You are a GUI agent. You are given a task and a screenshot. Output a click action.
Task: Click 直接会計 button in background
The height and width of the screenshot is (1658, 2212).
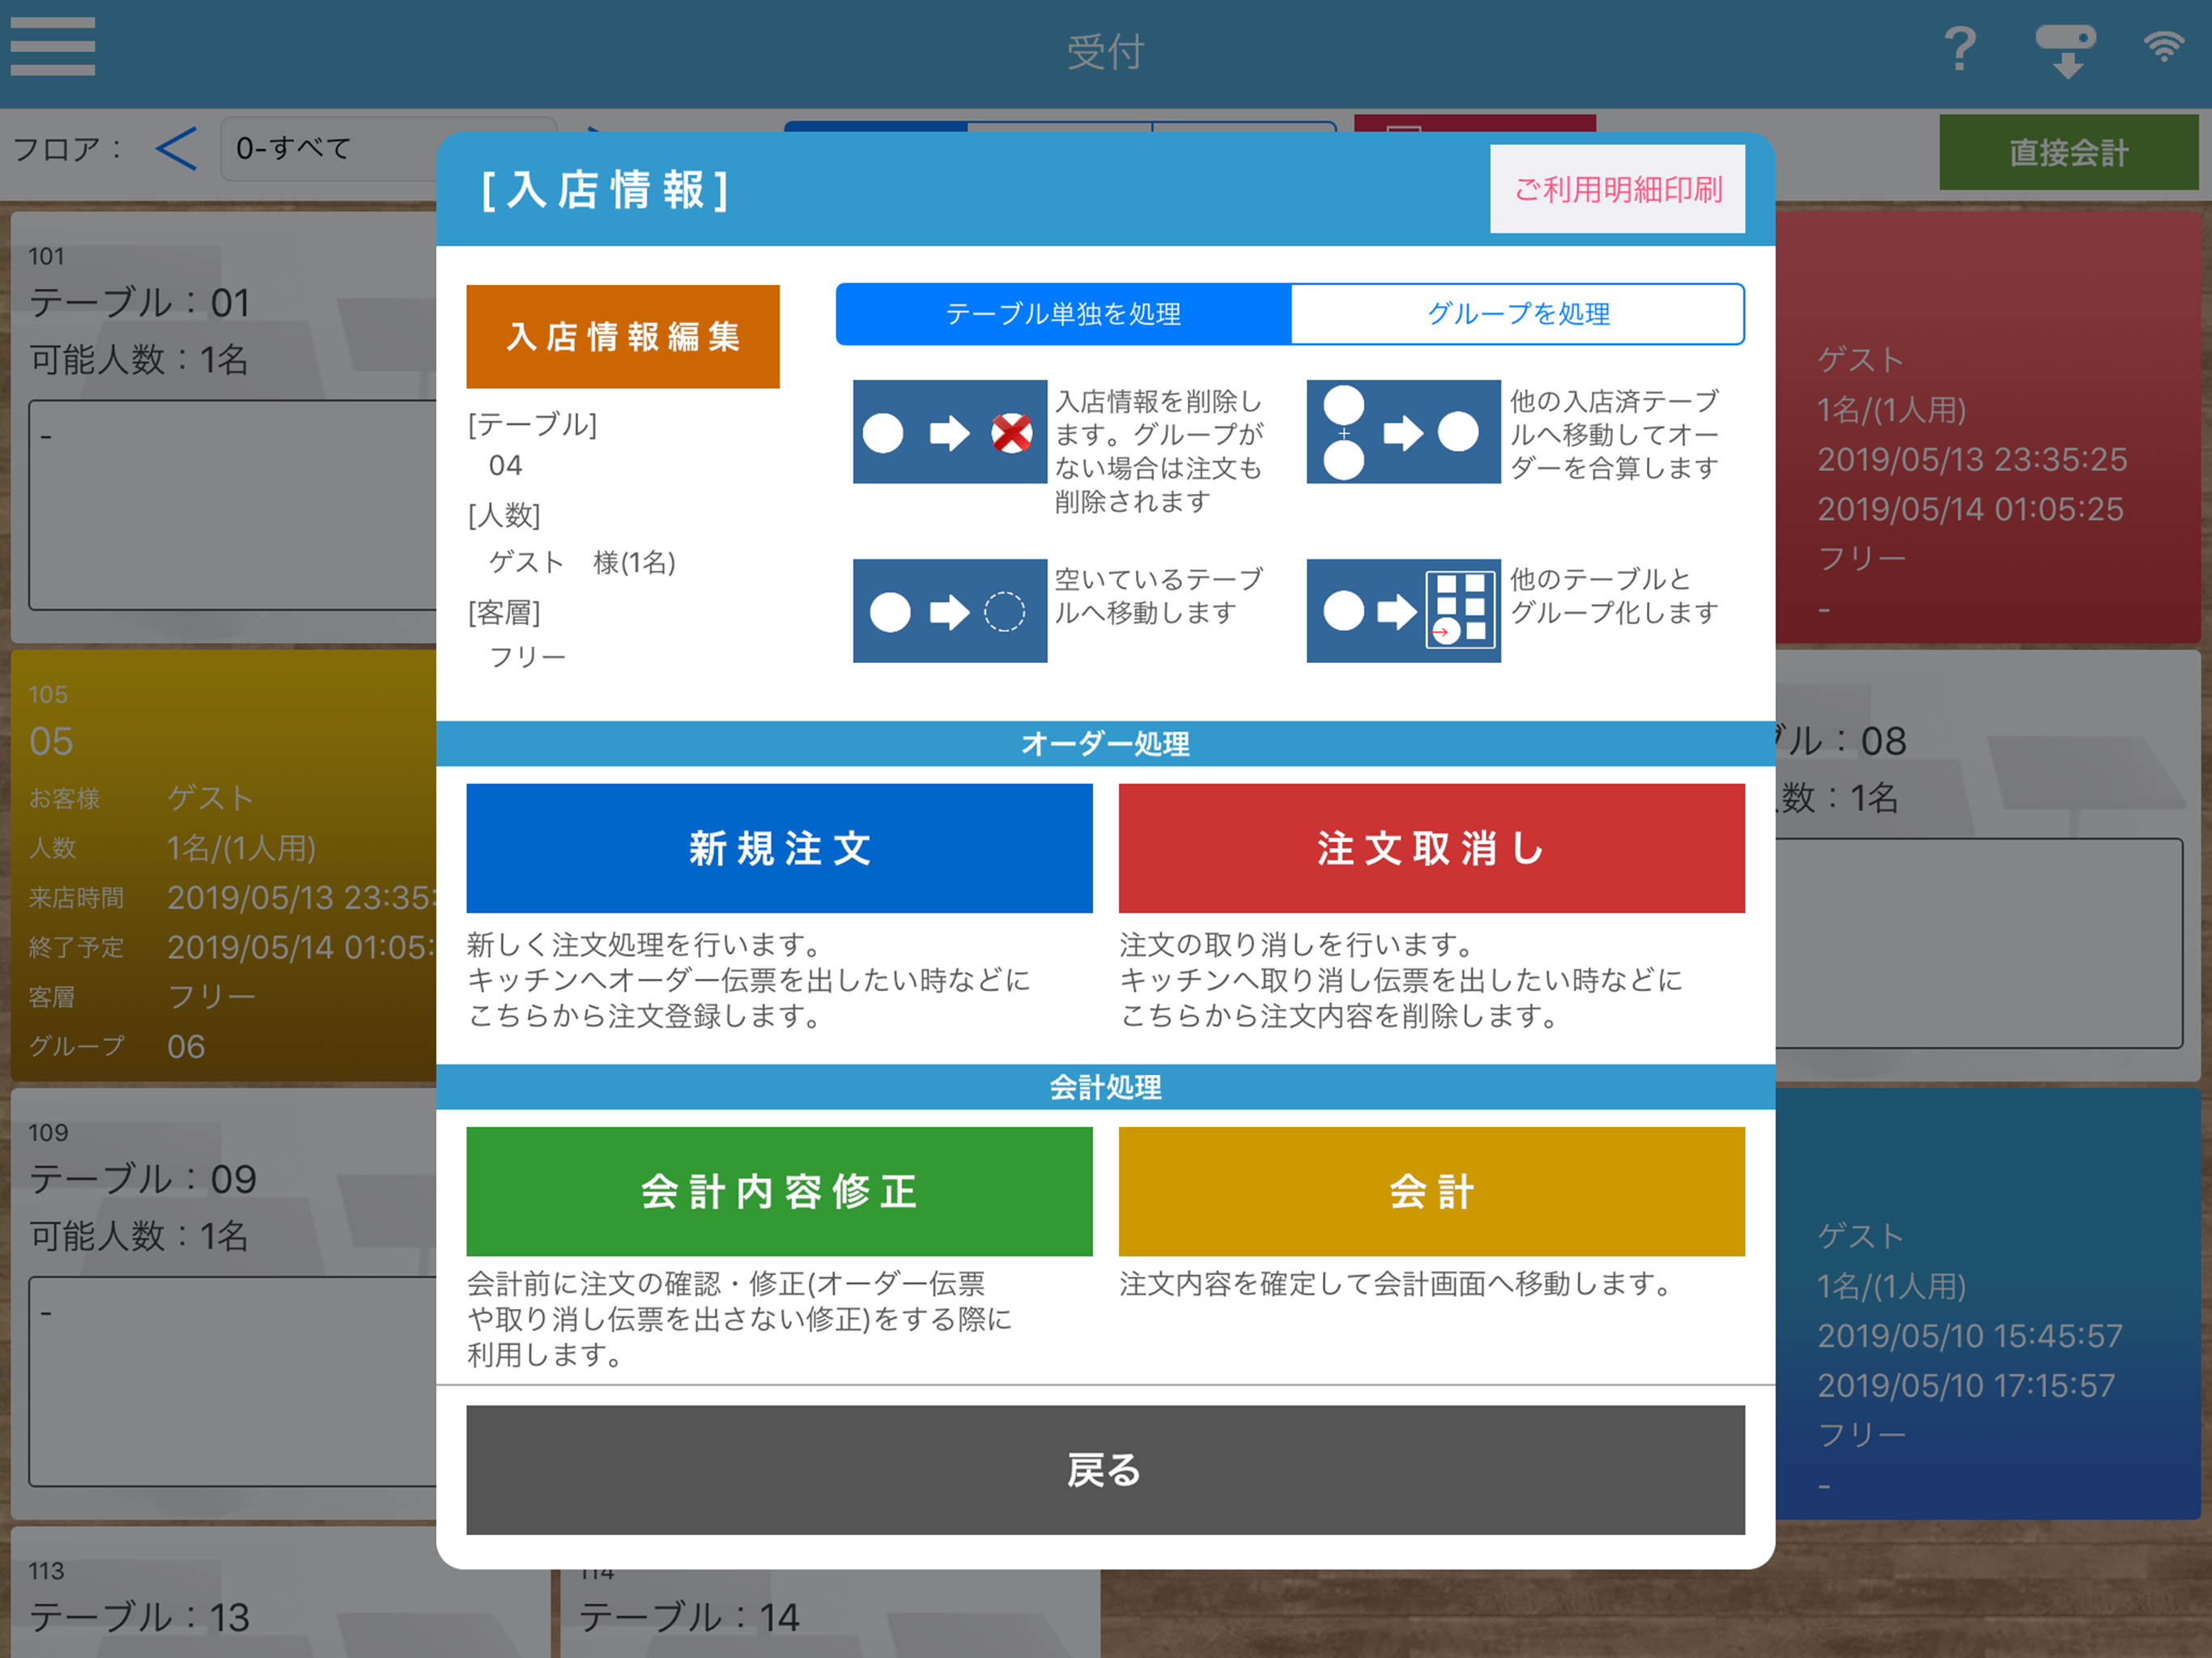[2068, 152]
